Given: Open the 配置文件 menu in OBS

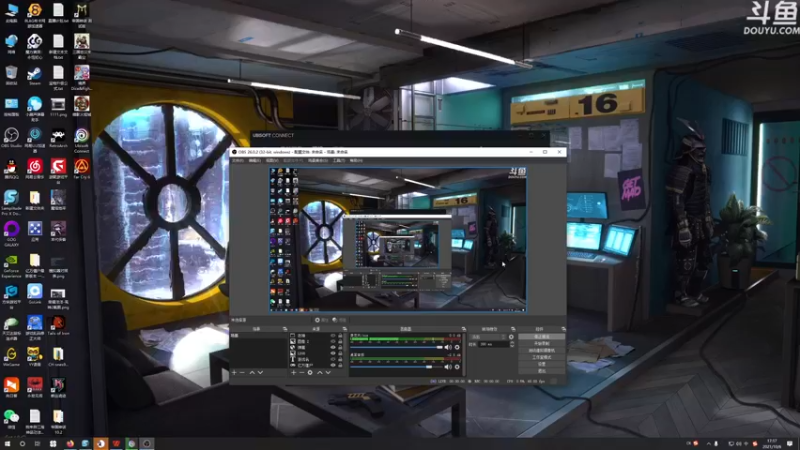Looking at the screenshot, I should coord(293,160).
